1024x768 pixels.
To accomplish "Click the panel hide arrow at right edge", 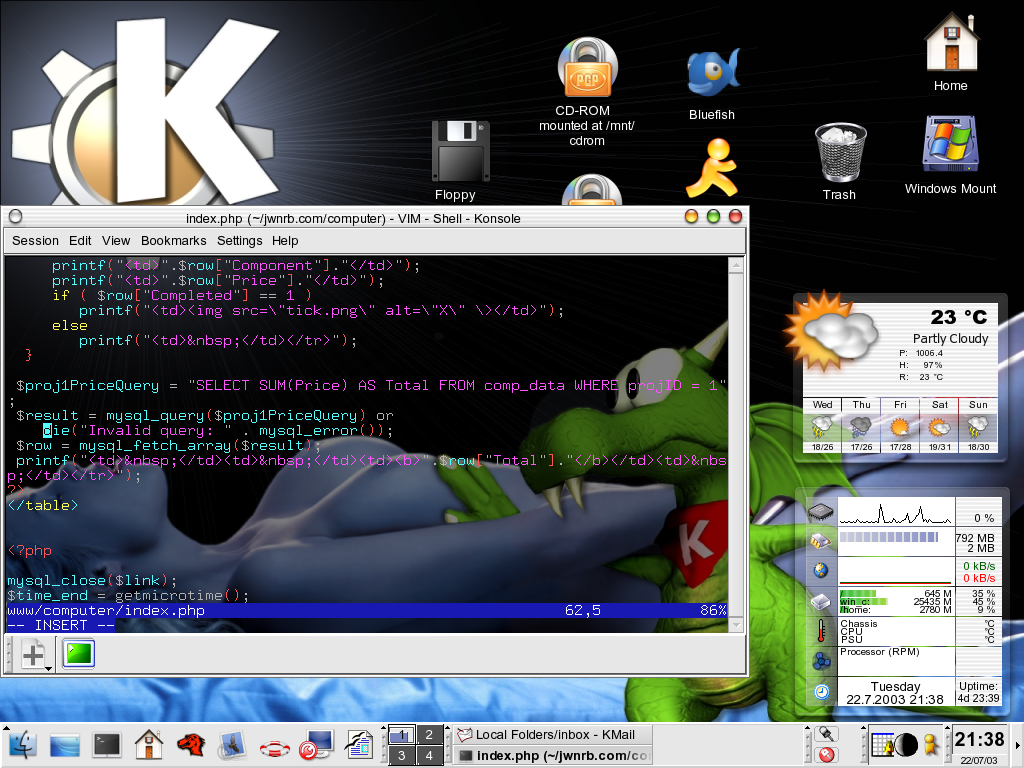I will tap(1017, 745).
